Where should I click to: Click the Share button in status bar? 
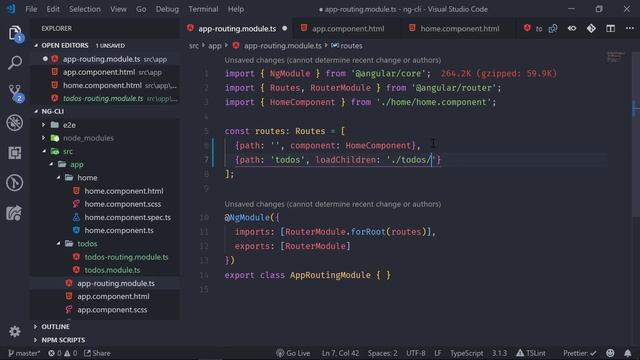click(97, 353)
